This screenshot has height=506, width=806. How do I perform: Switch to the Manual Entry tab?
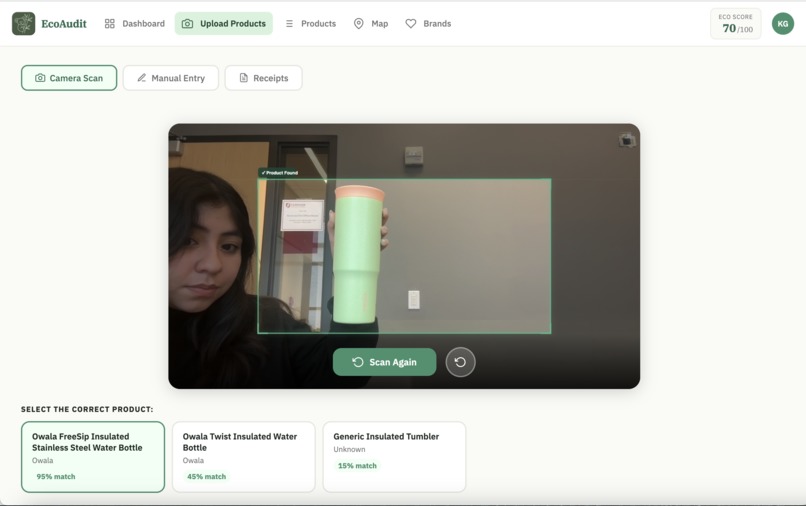[171, 78]
